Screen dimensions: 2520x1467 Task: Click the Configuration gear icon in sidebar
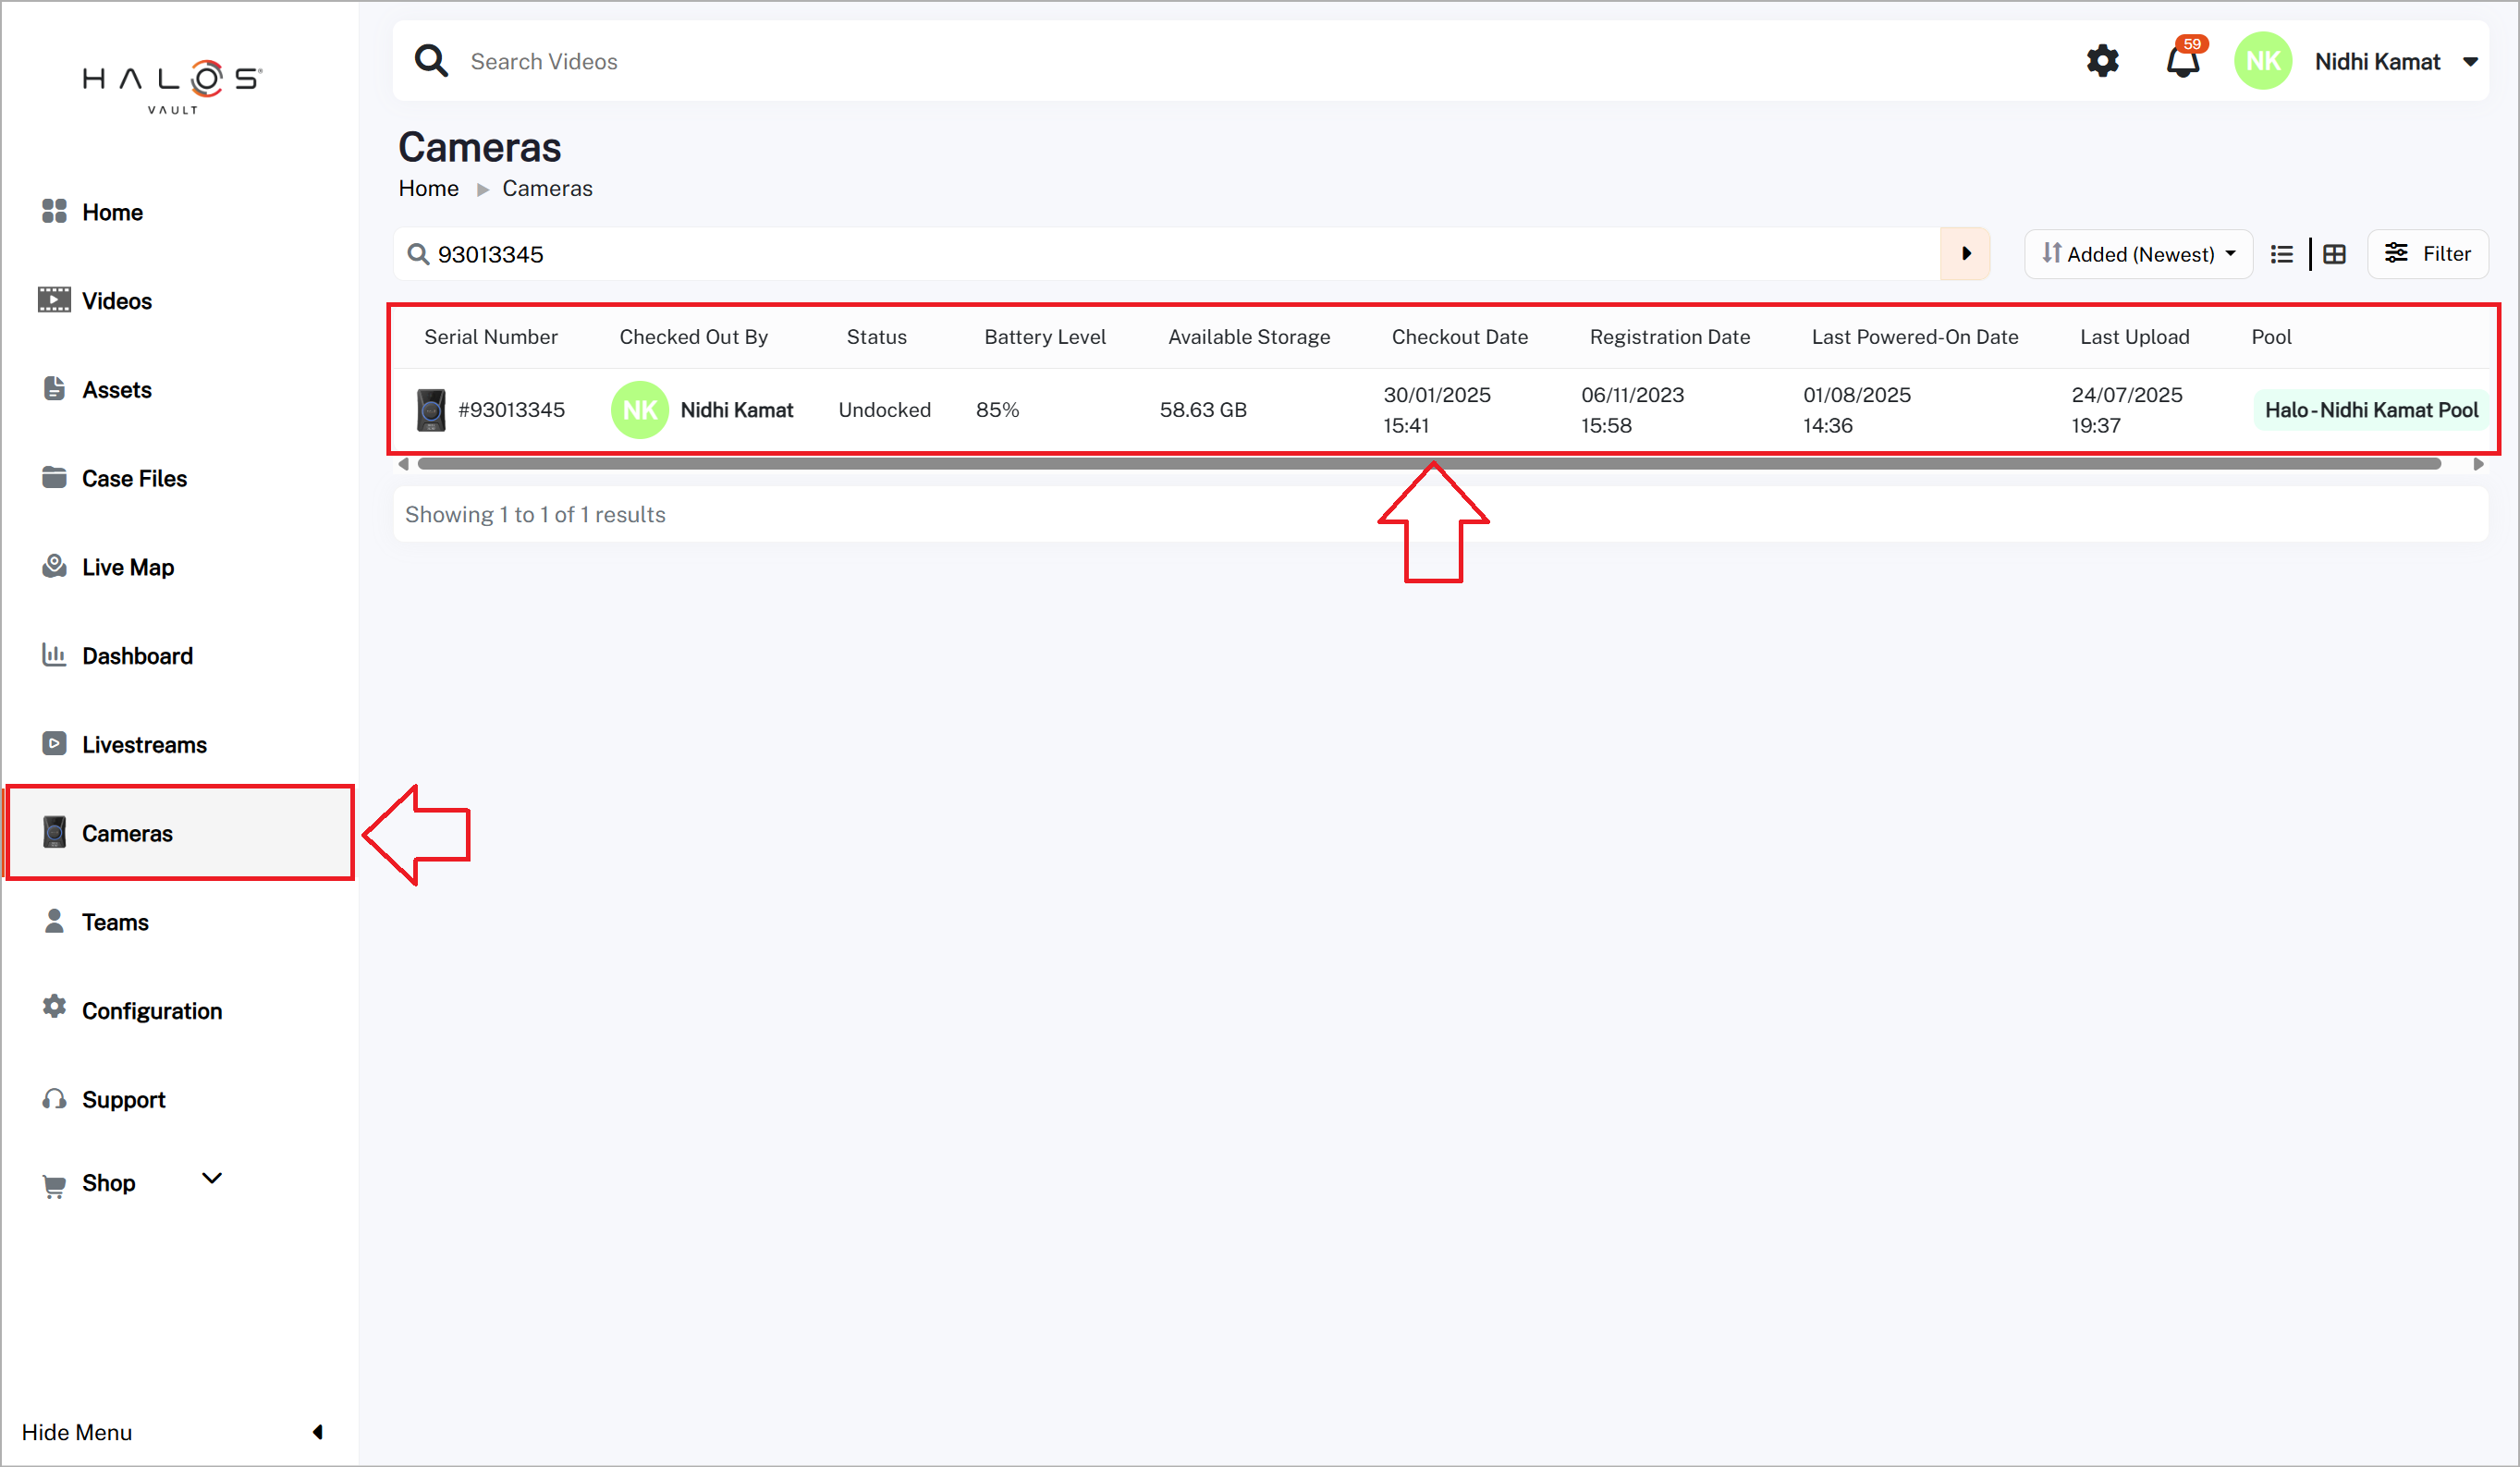(x=54, y=1007)
